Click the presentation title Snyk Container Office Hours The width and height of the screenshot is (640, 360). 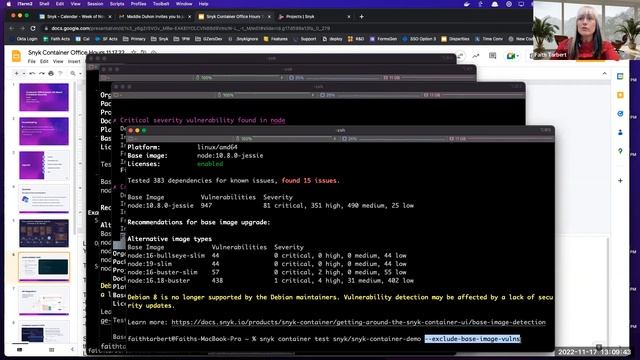click(x=77, y=52)
